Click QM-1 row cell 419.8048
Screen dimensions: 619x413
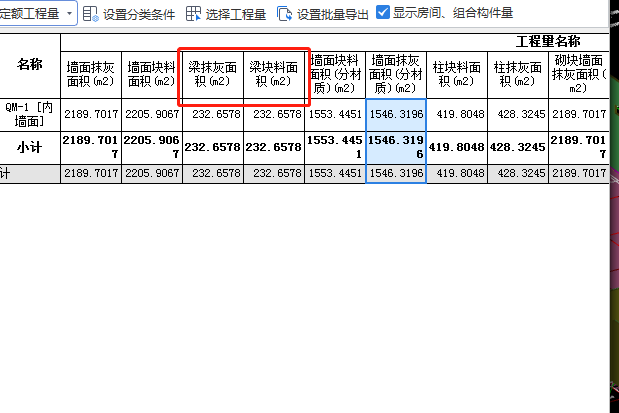[x=457, y=115]
